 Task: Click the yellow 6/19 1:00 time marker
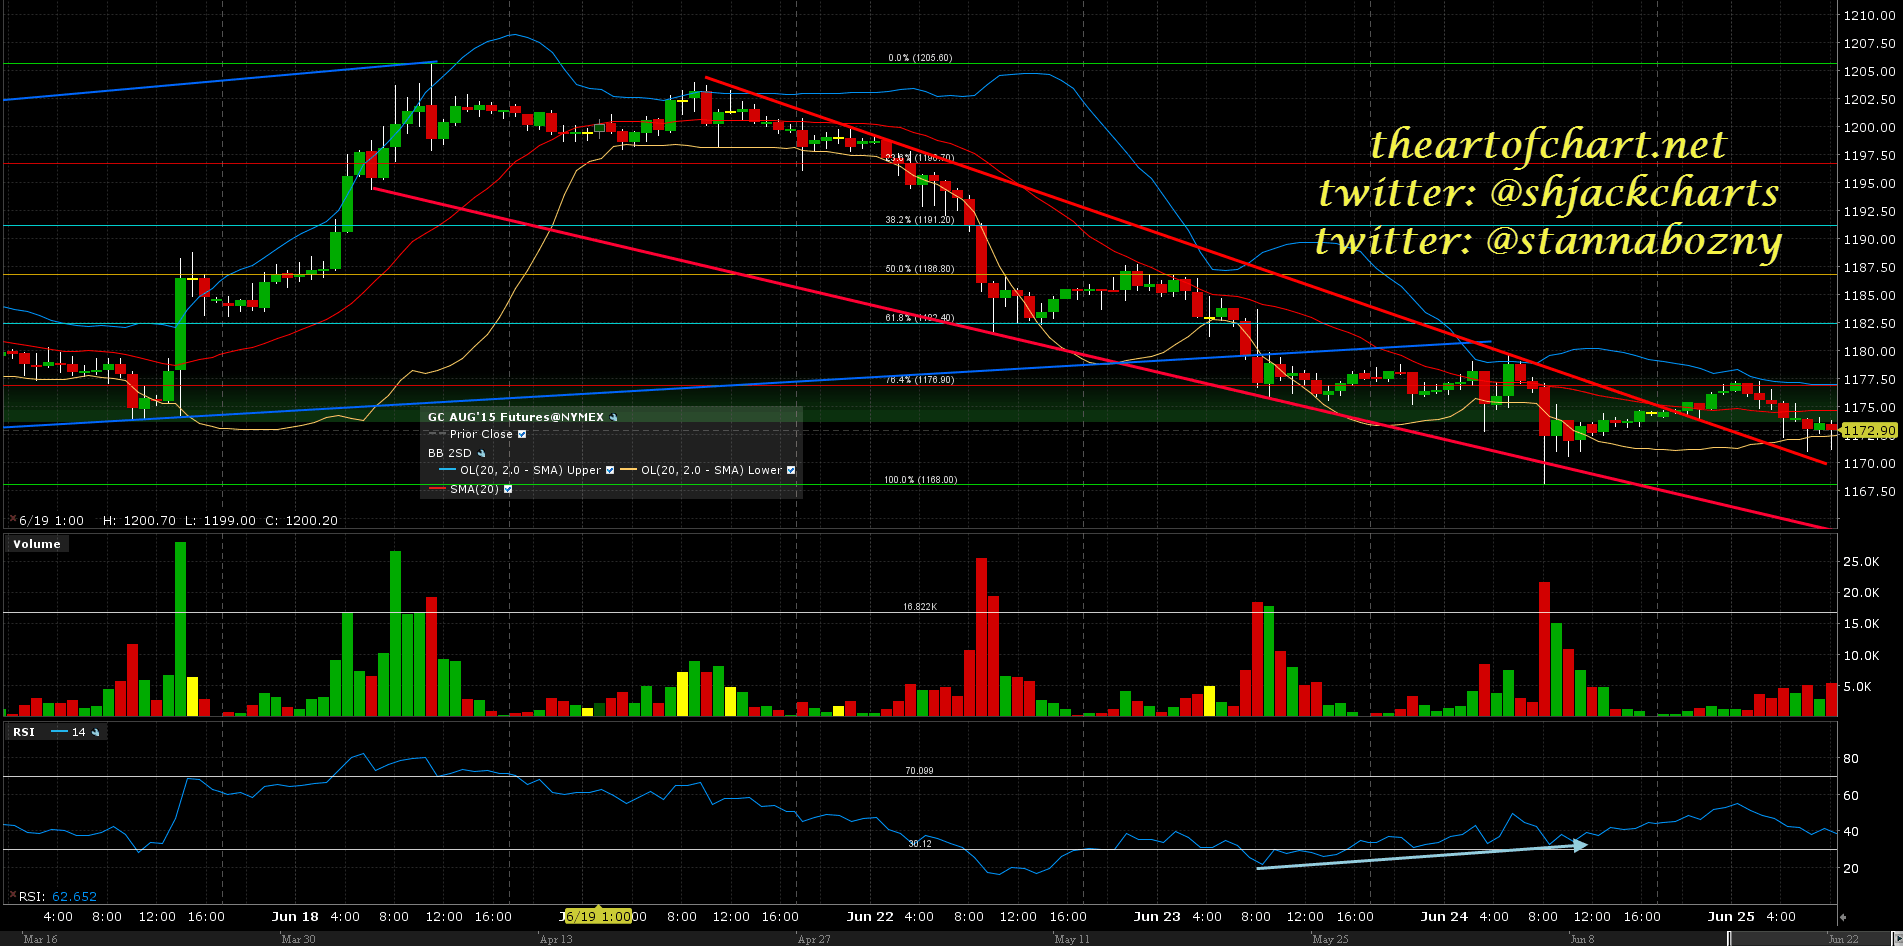598,916
